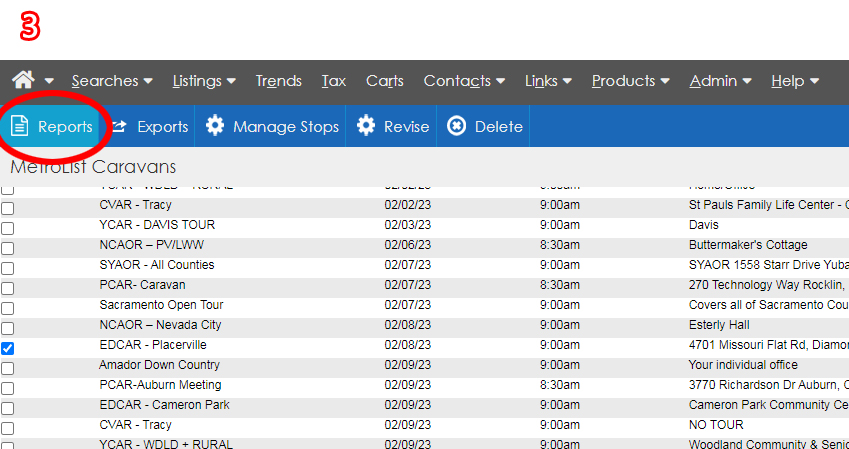The width and height of the screenshot is (849, 449).
Task: Open the Admin menu
Action: [x=714, y=81]
